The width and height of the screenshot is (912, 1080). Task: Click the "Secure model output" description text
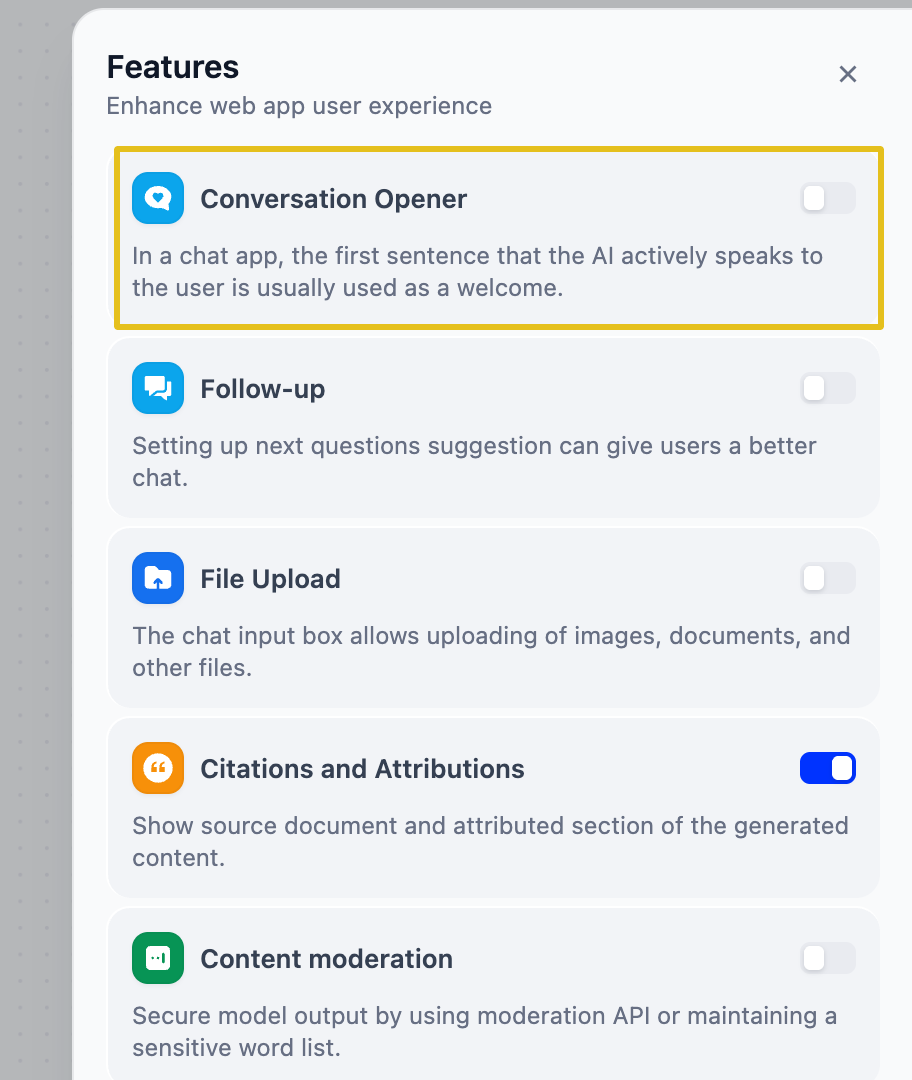[484, 1032]
